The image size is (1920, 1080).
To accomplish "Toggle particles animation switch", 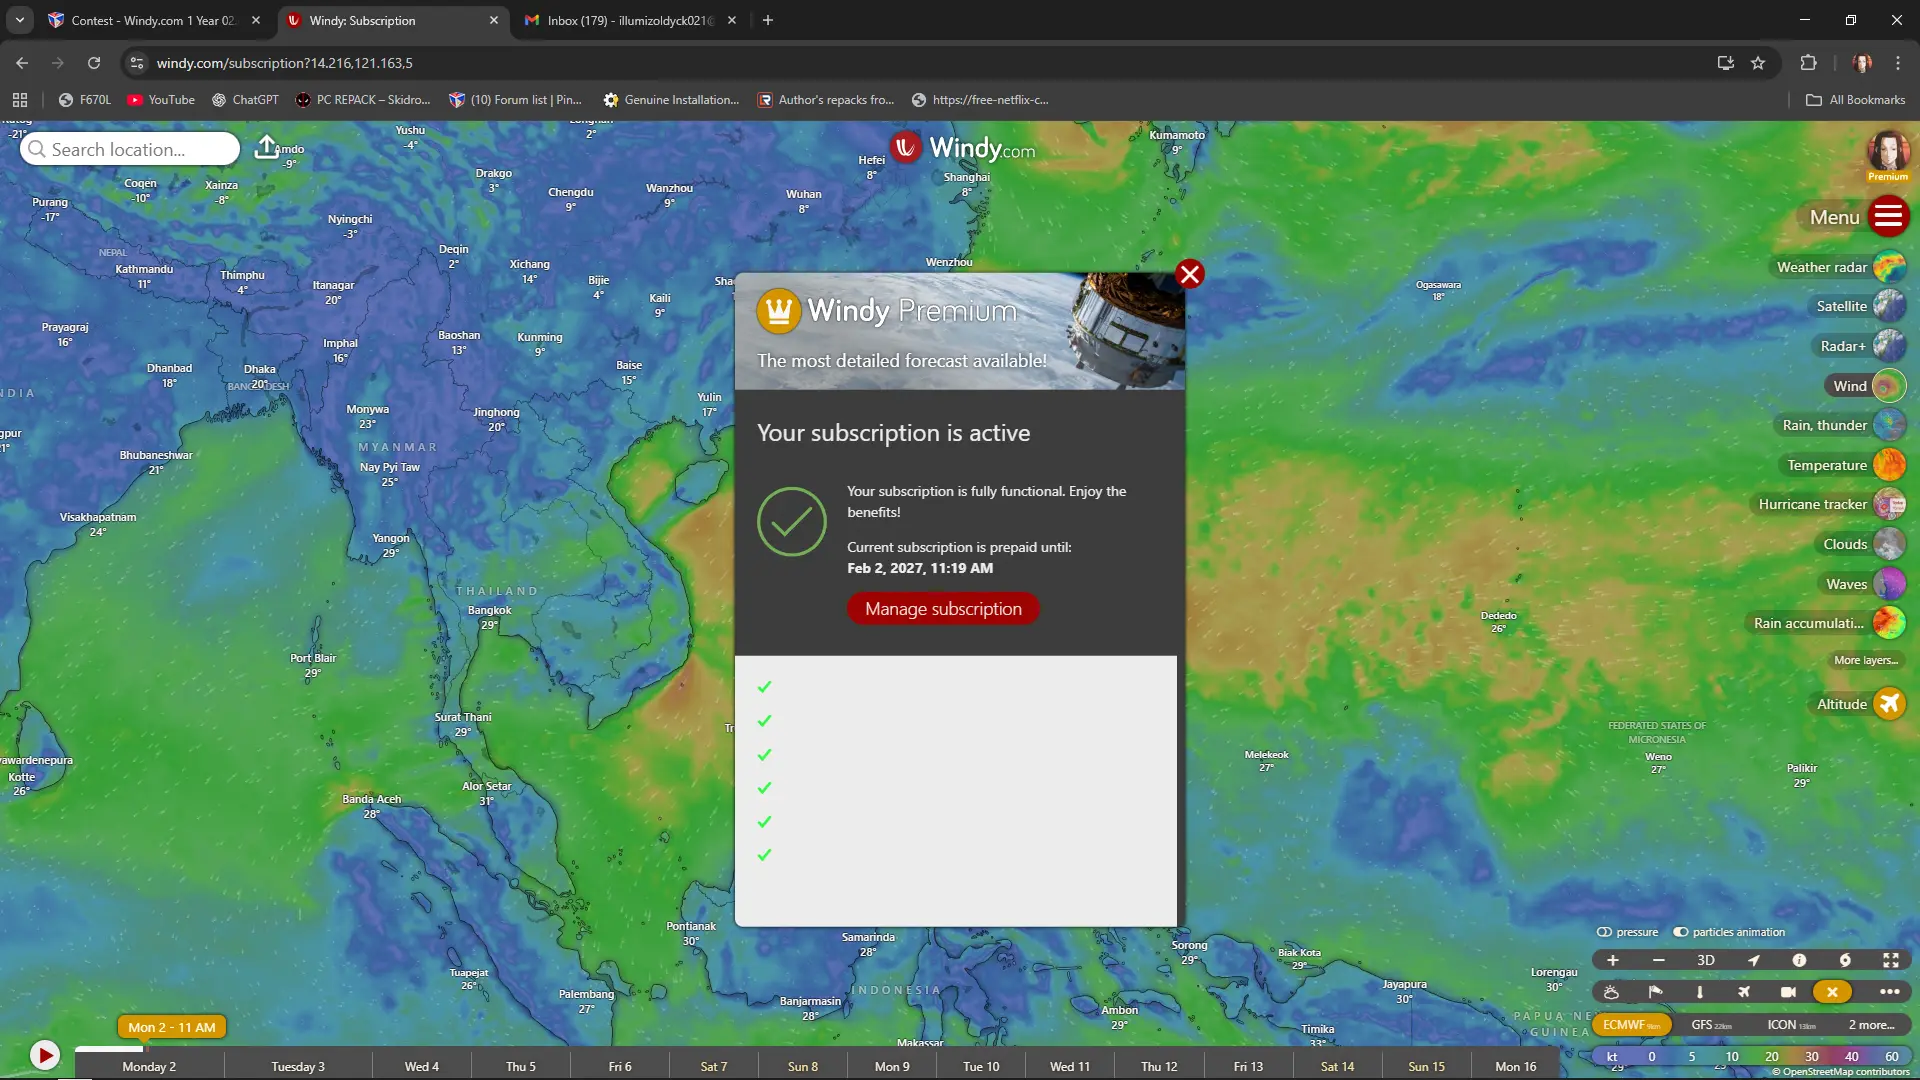I will coord(1681,932).
